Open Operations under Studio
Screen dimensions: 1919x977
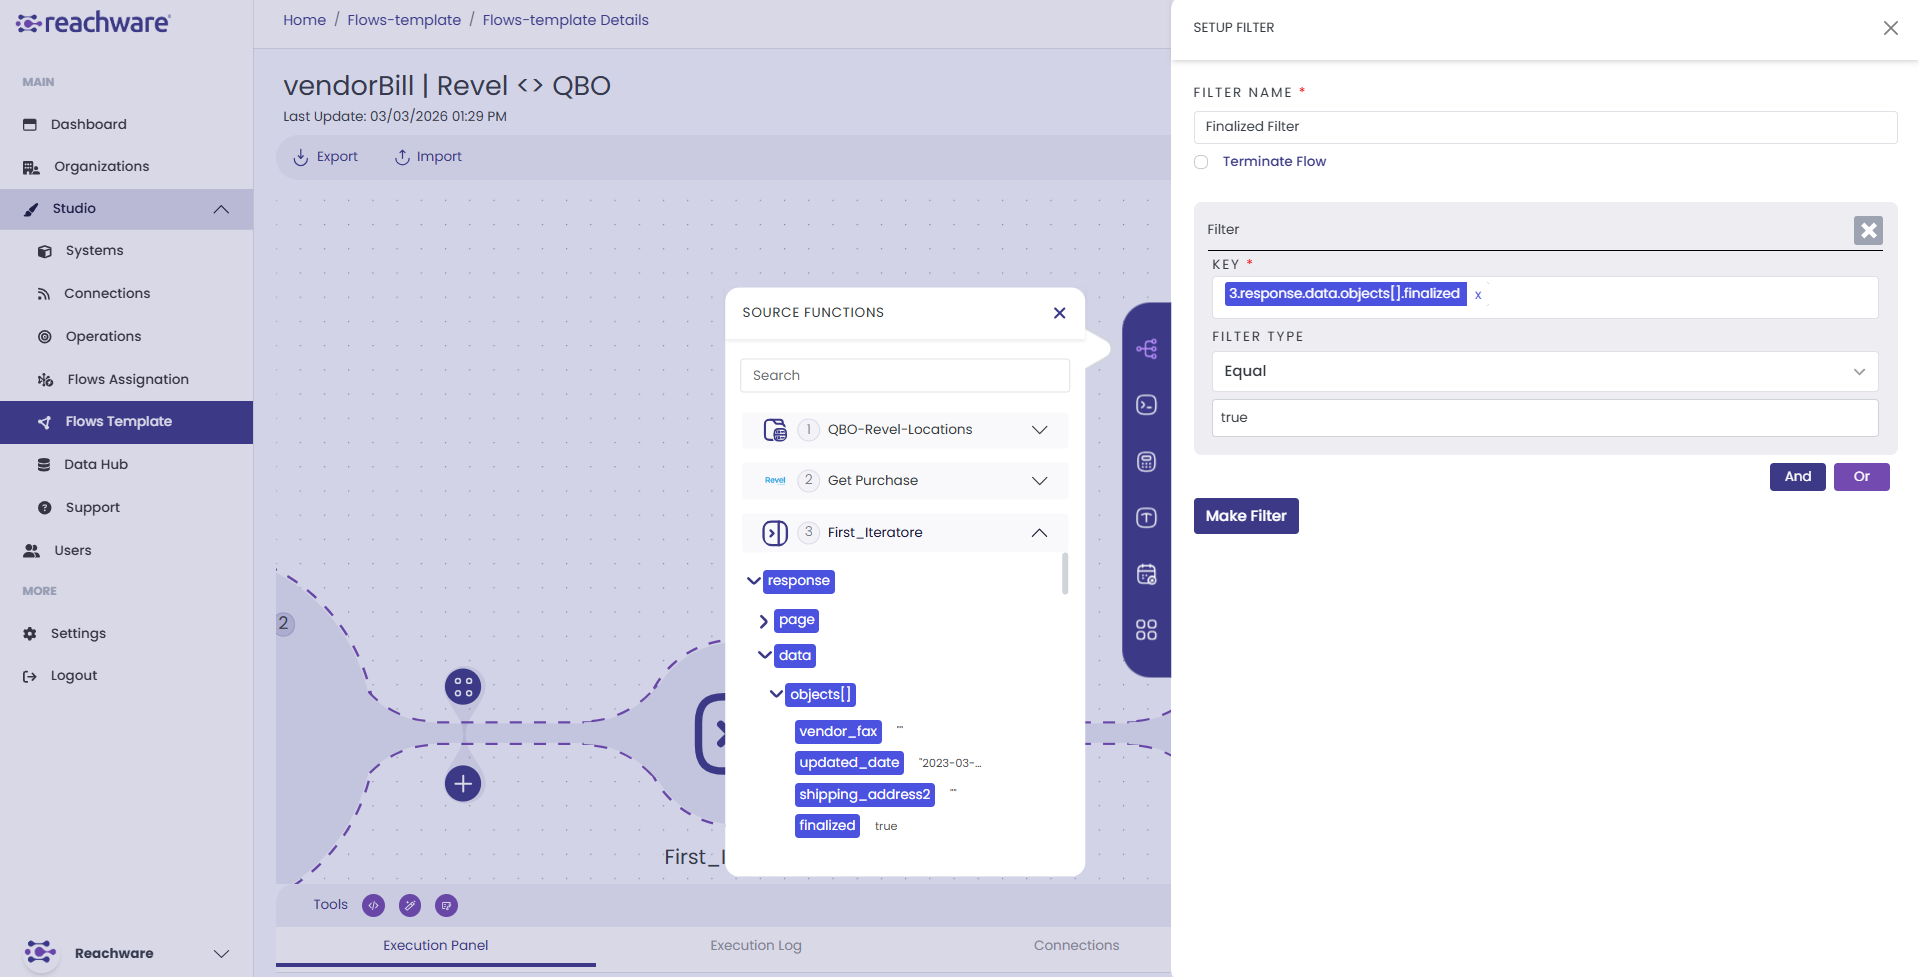pos(103,337)
